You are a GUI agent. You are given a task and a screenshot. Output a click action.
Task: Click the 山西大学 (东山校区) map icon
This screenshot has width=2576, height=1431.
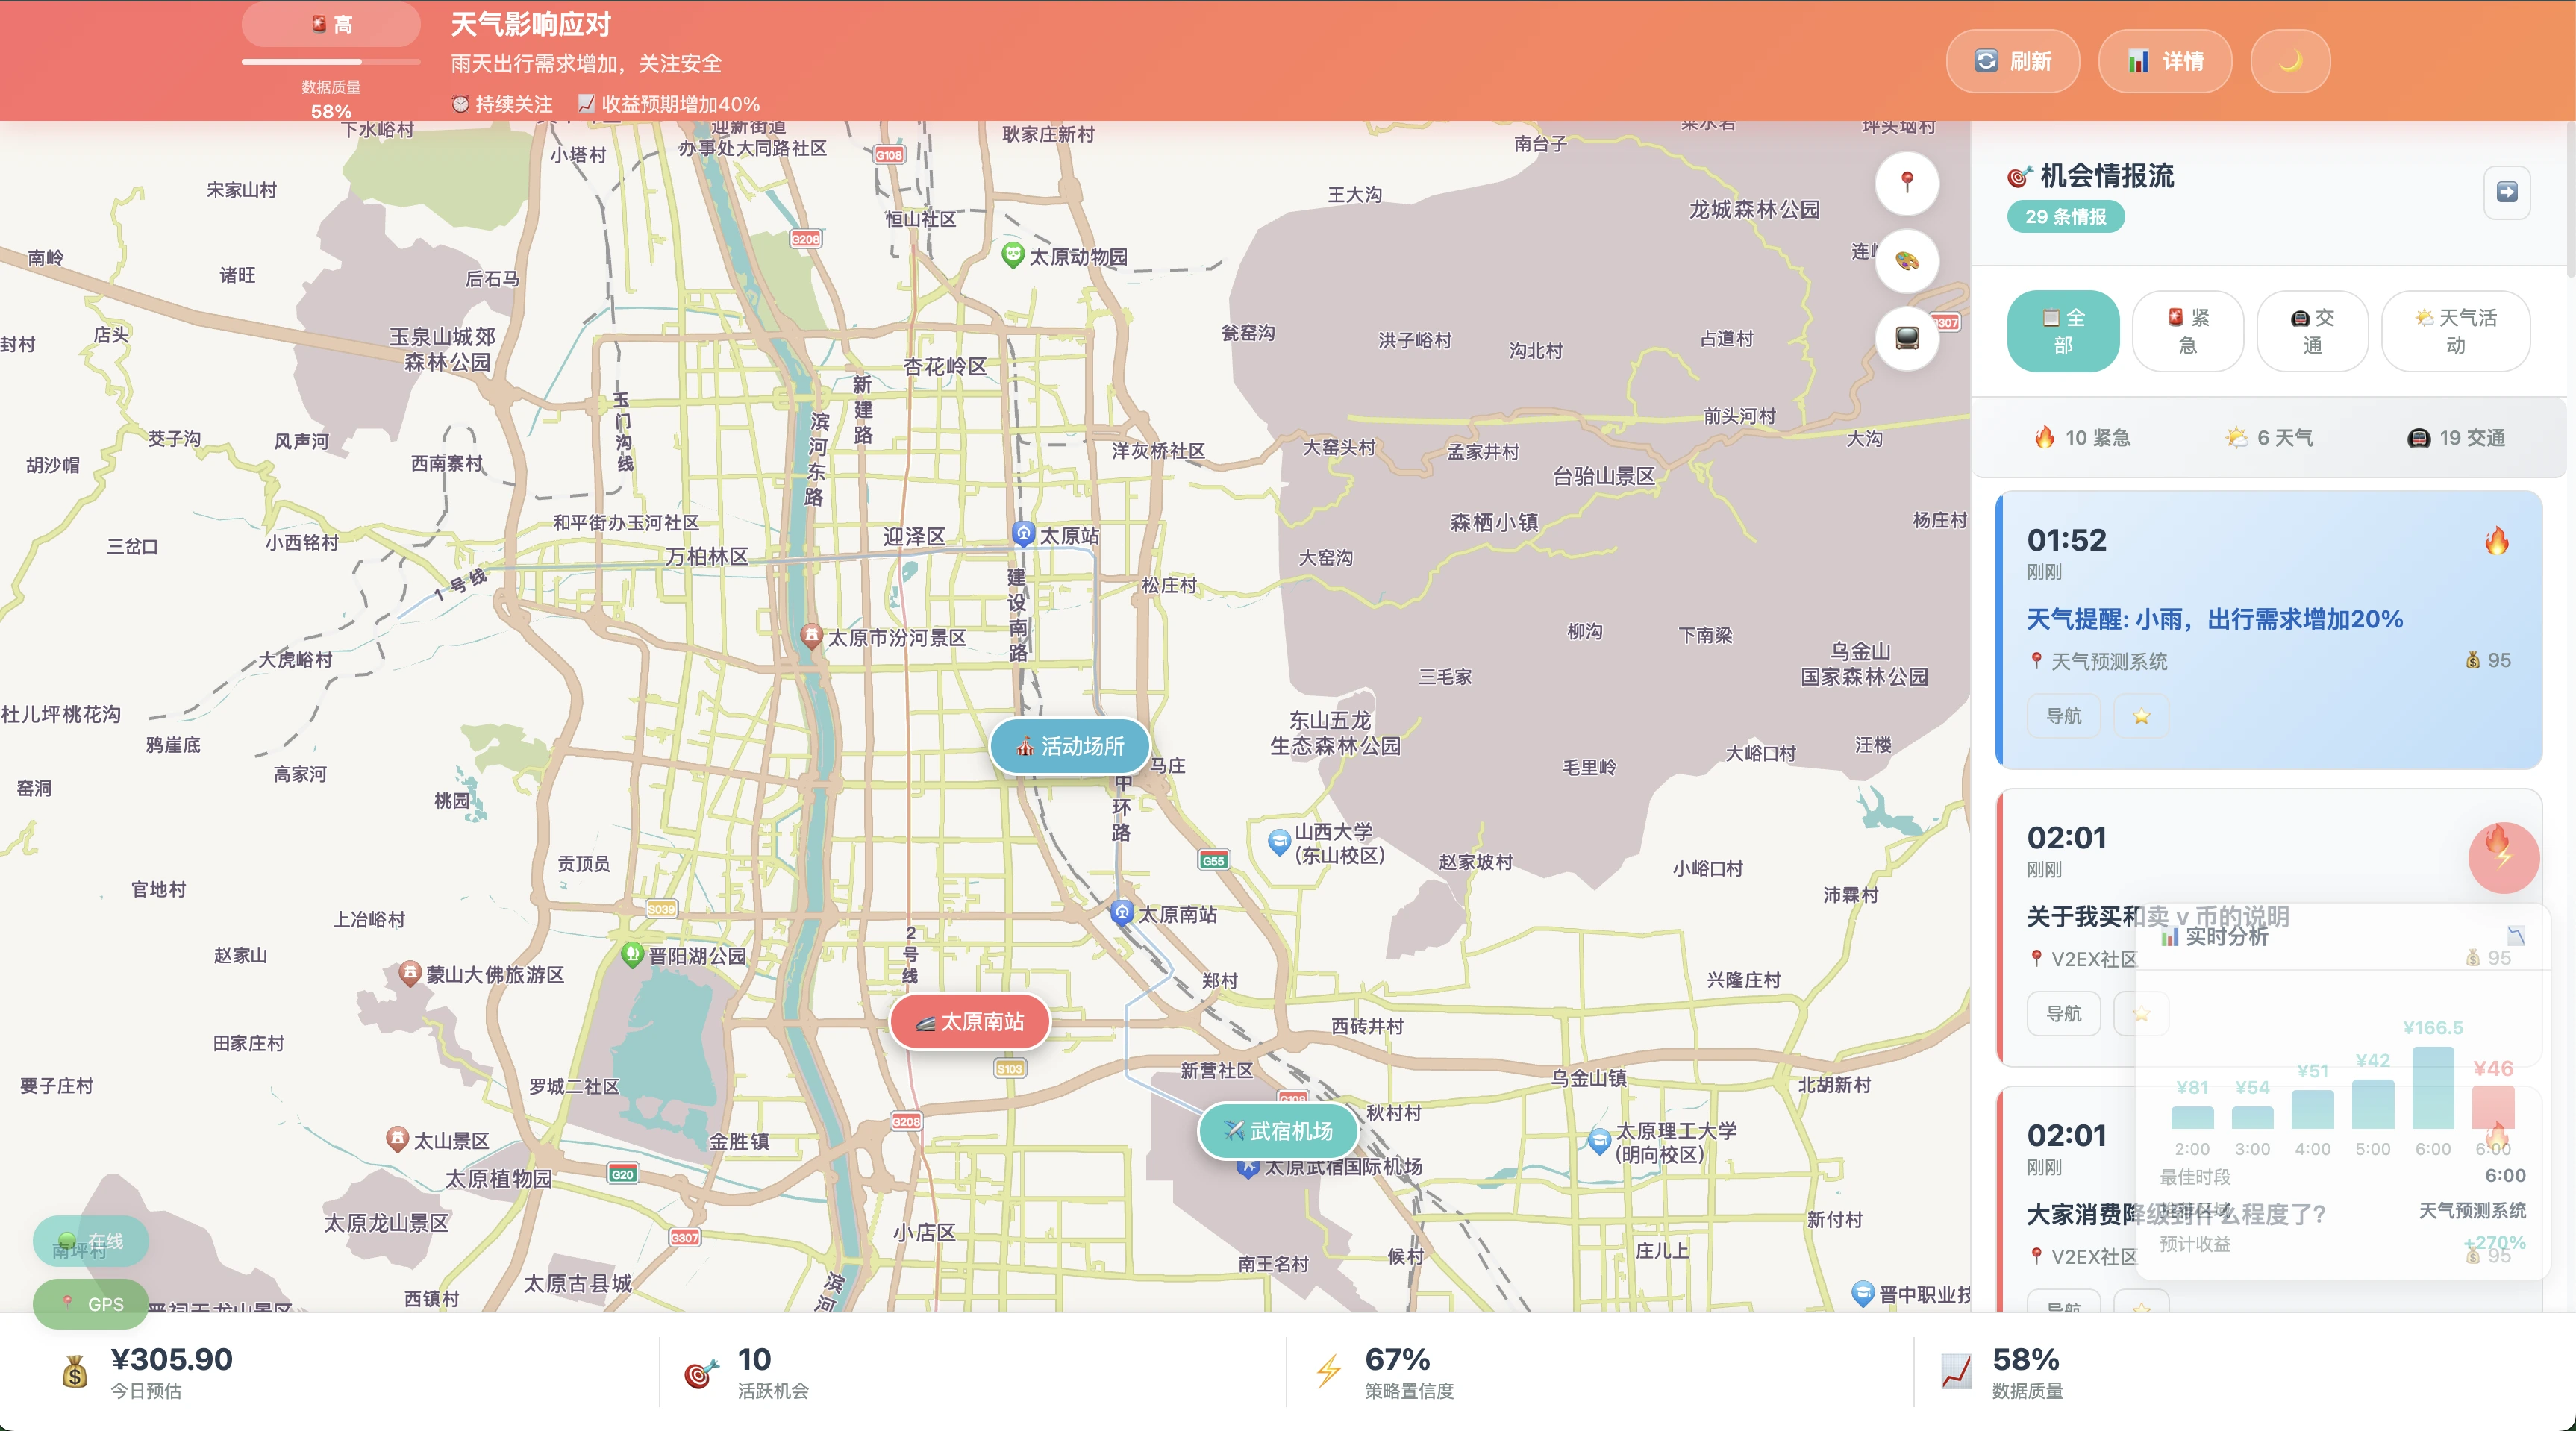point(1279,842)
